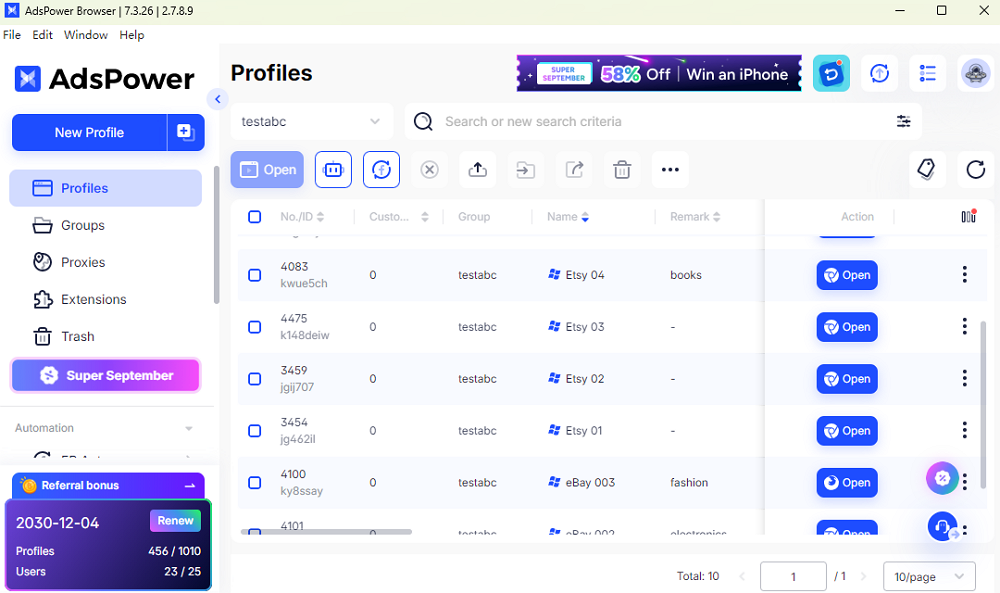Viewport: 1000px width, 593px height.
Task: Open the Edit menu
Action: tap(43, 35)
